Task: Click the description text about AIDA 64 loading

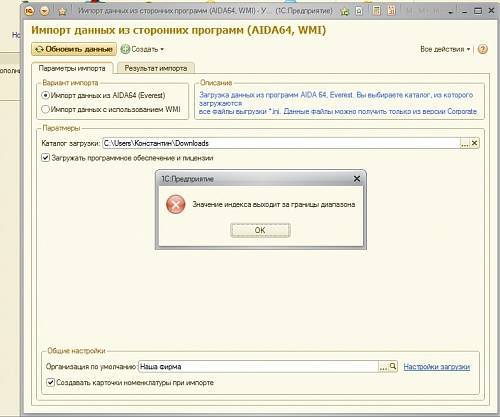Action: [x=337, y=103]
